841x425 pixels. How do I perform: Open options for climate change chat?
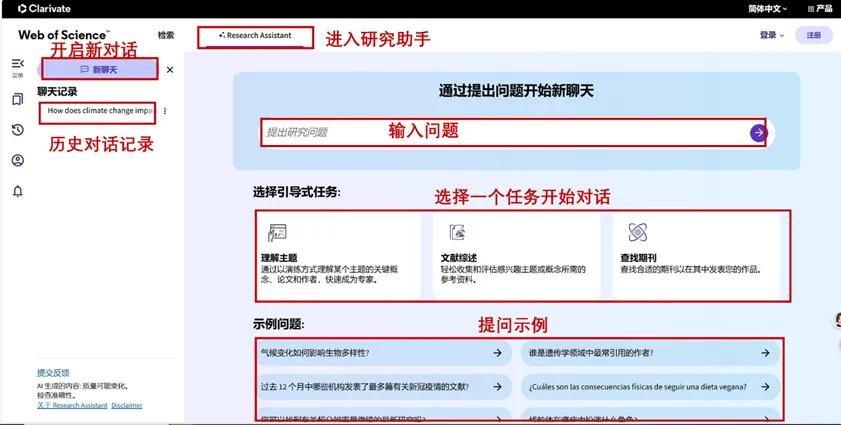(x=165, y=111)
